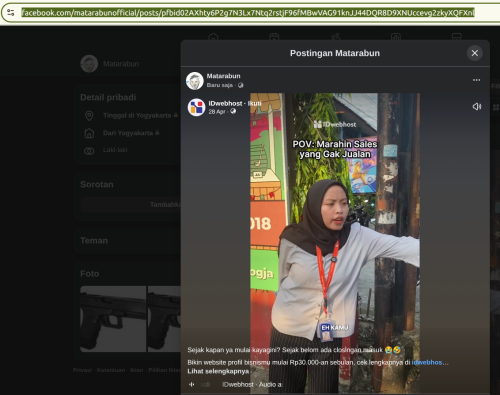Open Matarabun name link in post
Viewport: 500px width, 395px height.
(x=223, y=76)
